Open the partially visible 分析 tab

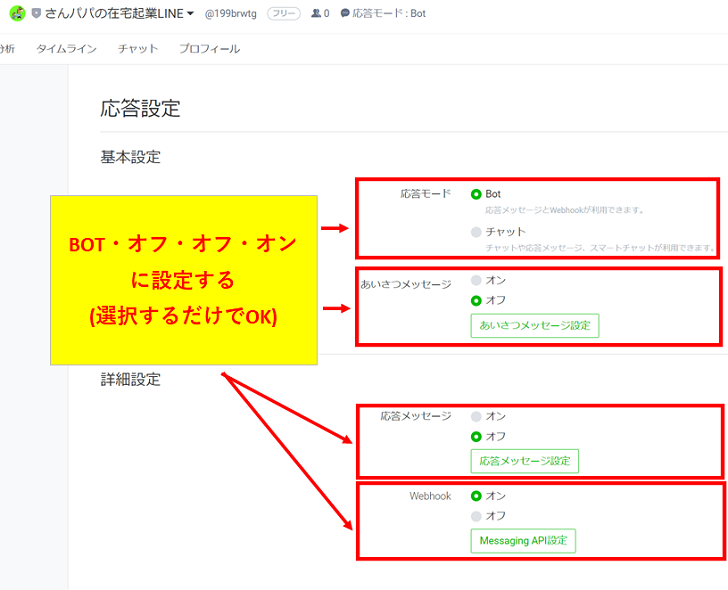[7, 49]
